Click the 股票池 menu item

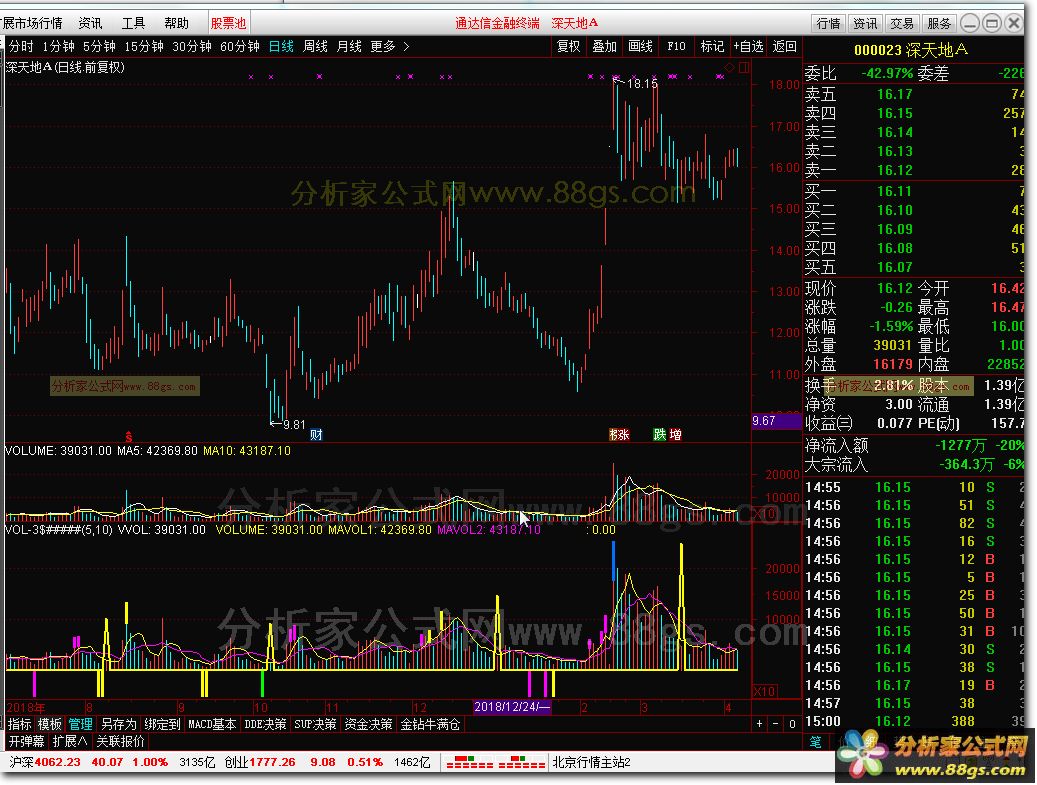[228, 23]
